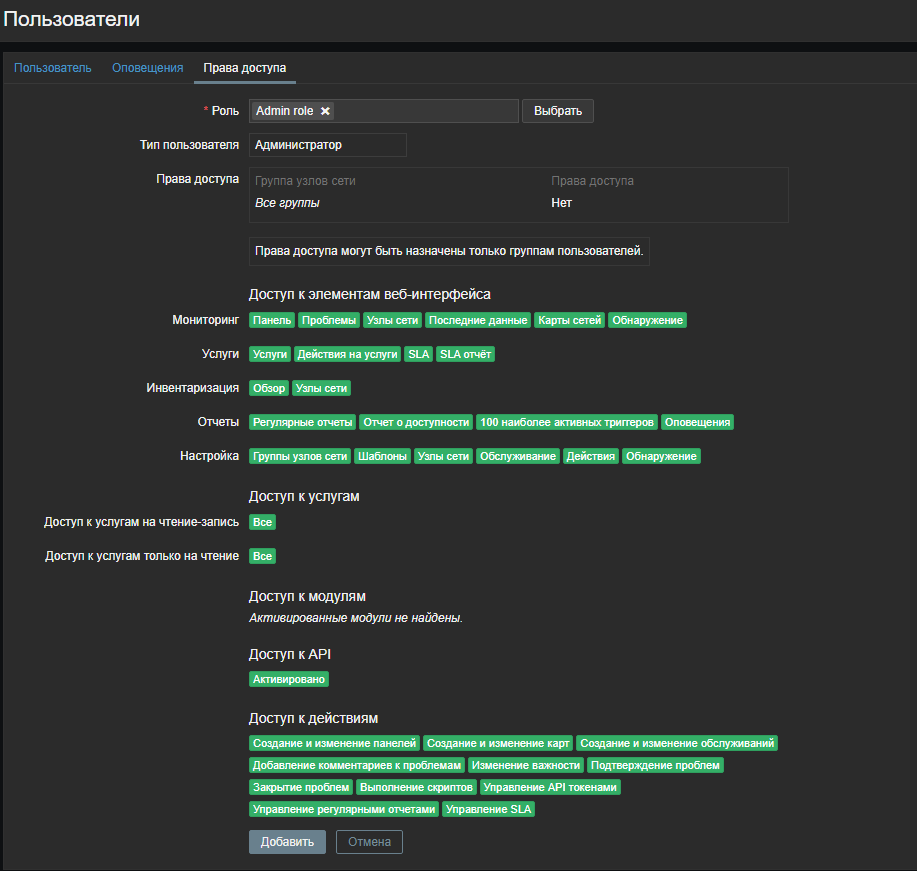Click the Все группы row in permissions table

coord(288,203)
